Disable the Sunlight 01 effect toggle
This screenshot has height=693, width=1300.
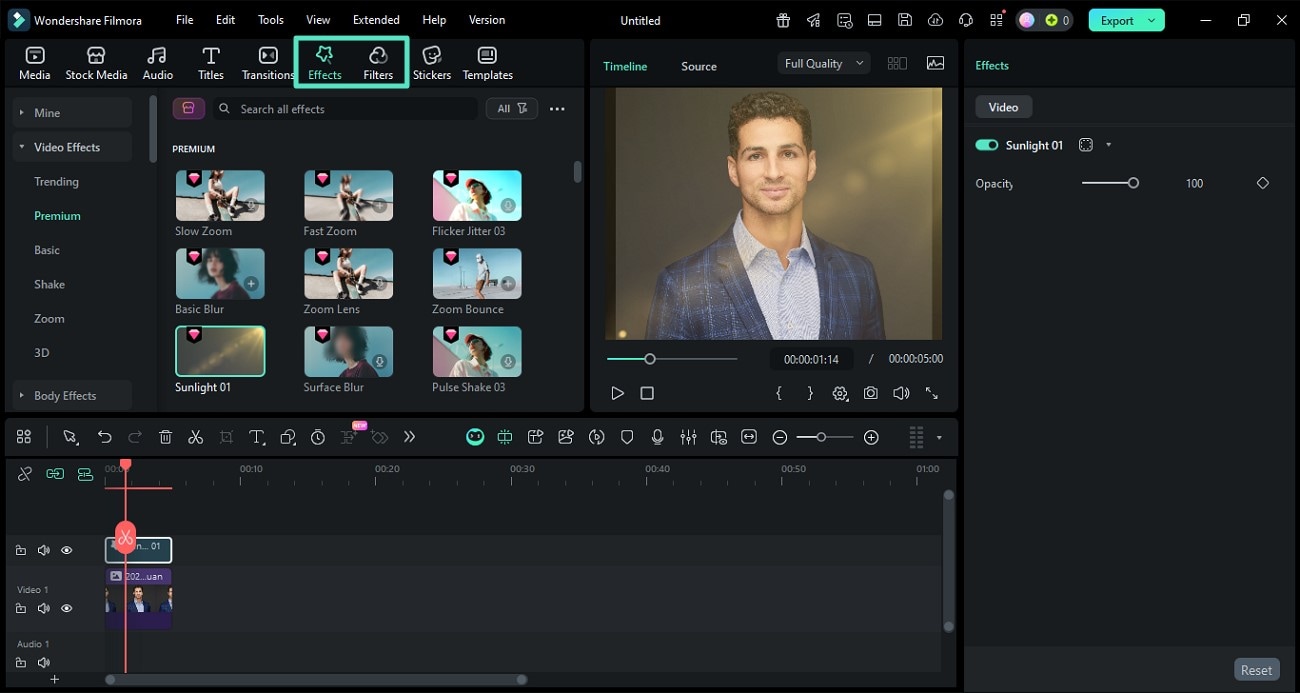click(x=987, y=145)
